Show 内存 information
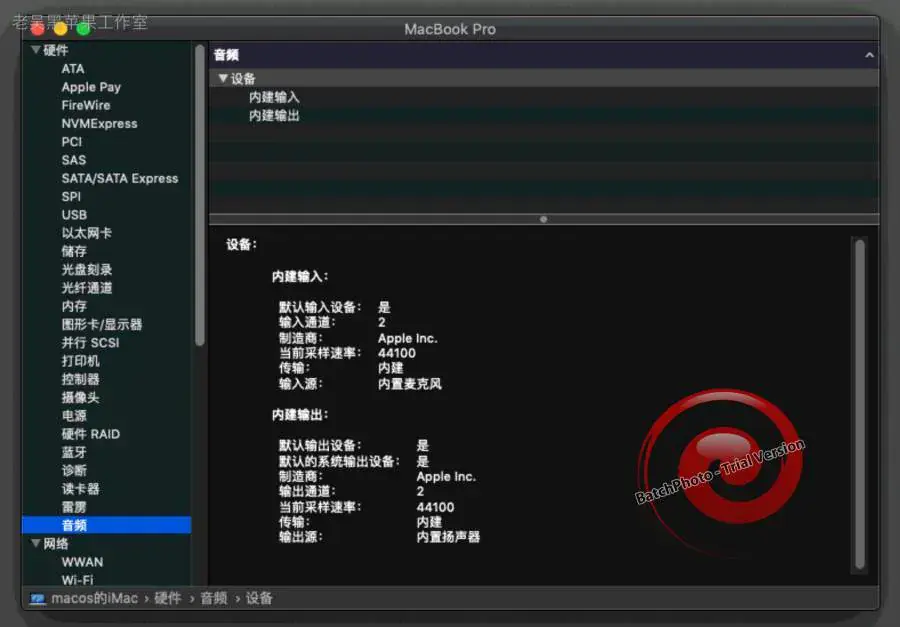Screen dimensions: 900x627 pos(74,306)
